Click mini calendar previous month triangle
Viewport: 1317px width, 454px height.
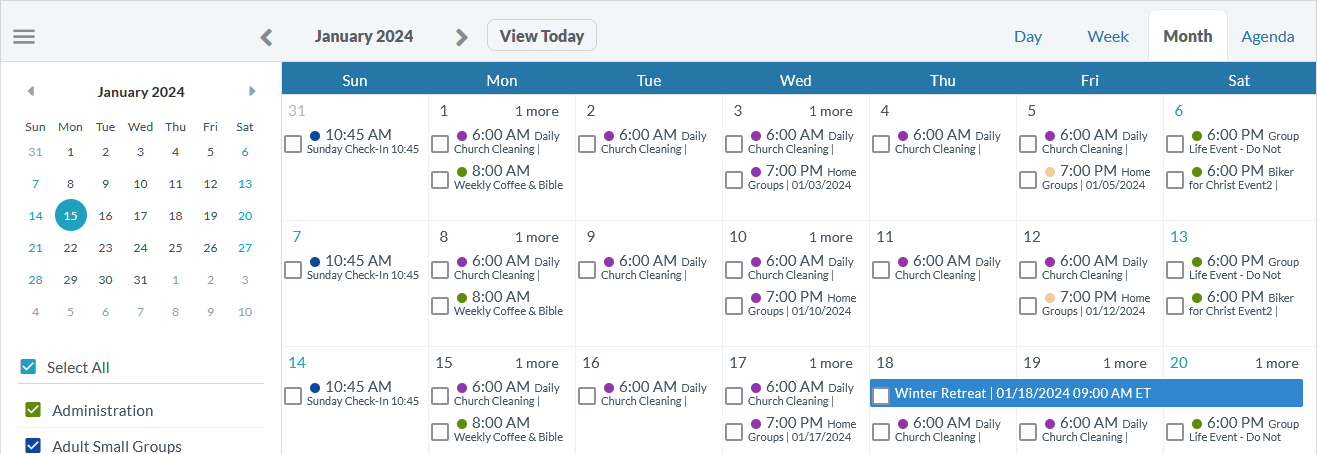[31, 91]
